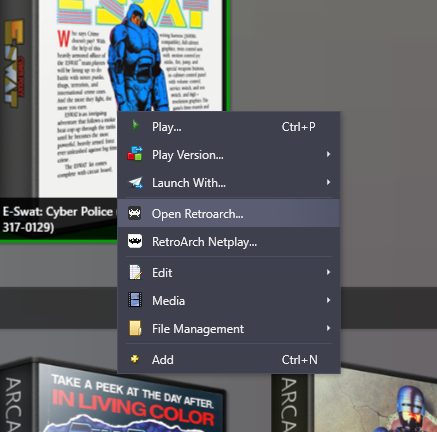Viewport: 437px width, 432px height.
Task: Click the green Play arrow icon
Action: tap(135, 126)
